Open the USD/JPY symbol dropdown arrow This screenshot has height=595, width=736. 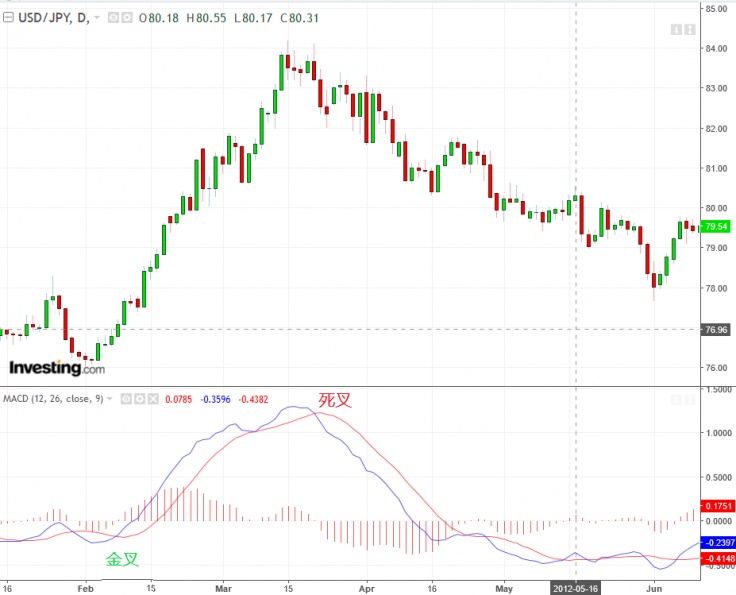96,18
